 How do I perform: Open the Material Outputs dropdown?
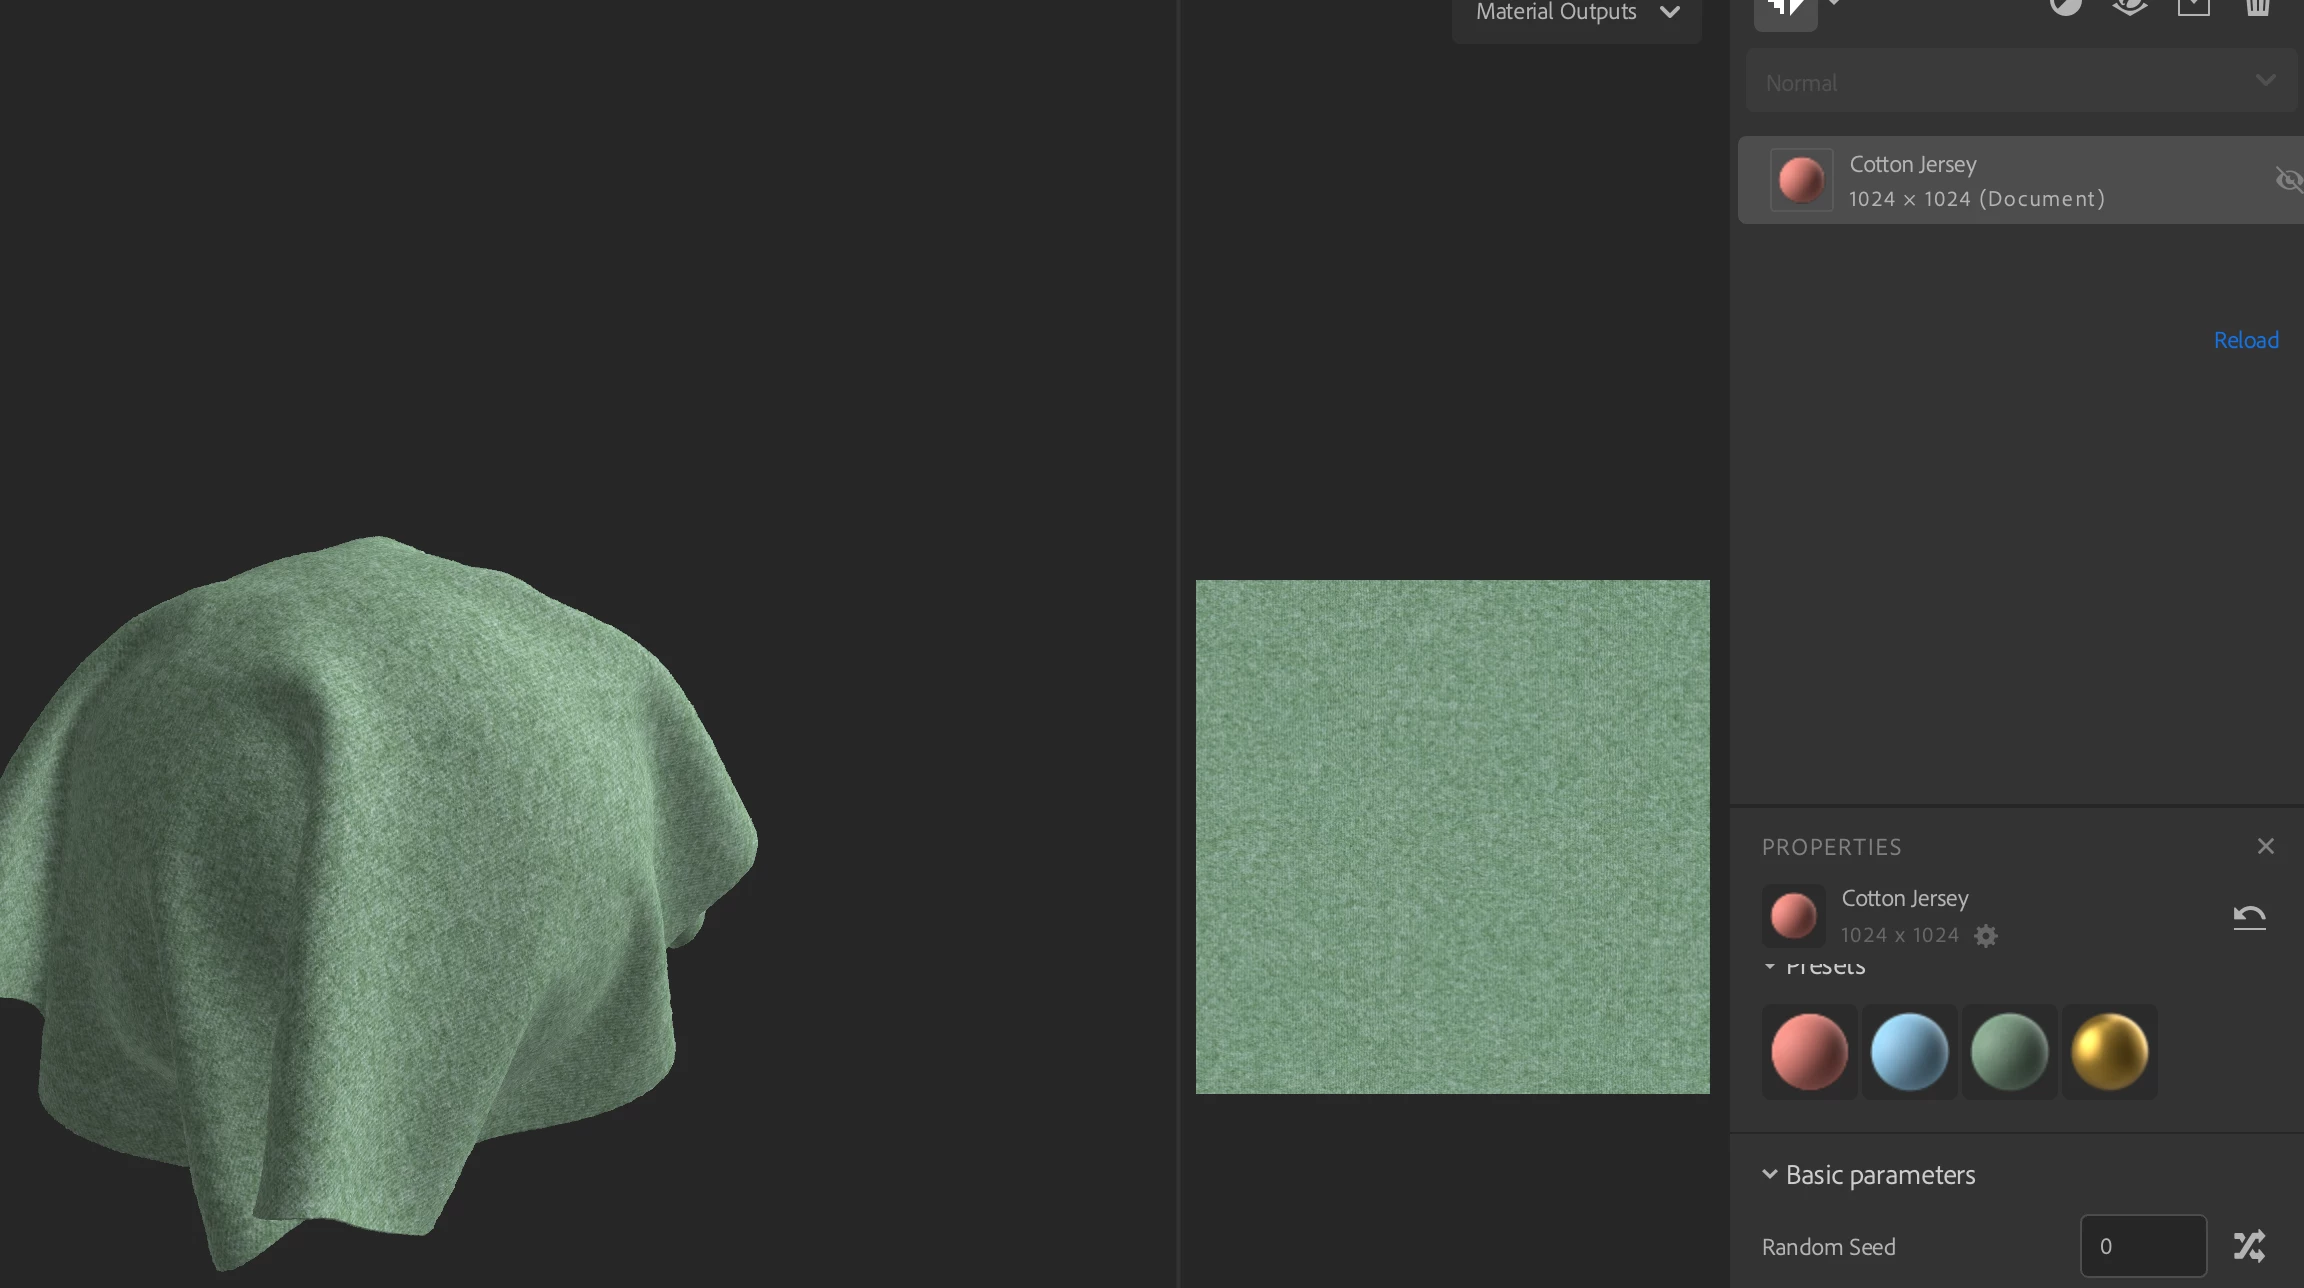point(1576,13)
